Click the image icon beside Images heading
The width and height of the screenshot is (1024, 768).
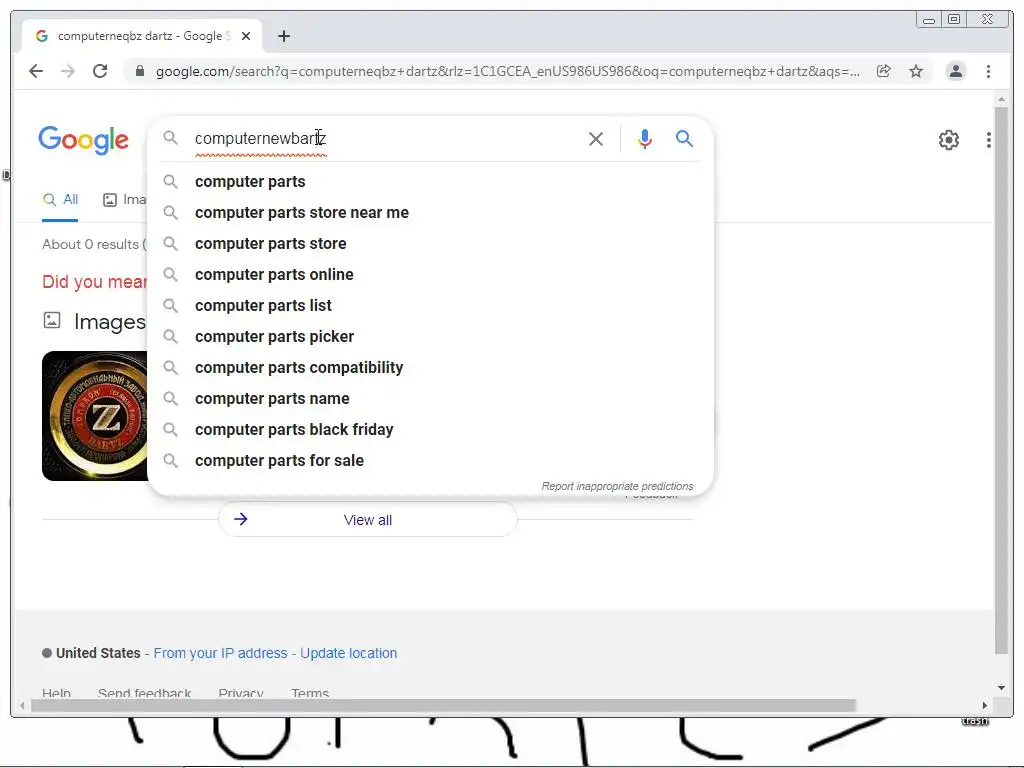pos(52,320)
